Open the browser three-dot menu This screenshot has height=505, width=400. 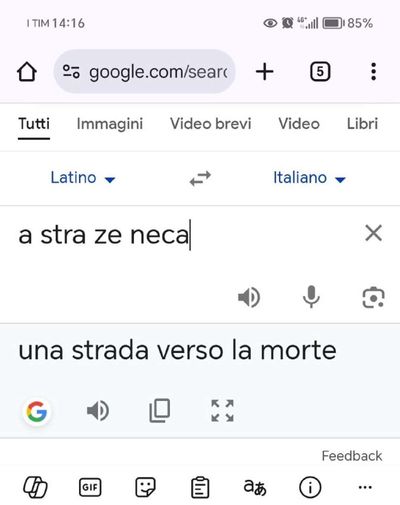point(373,71)
